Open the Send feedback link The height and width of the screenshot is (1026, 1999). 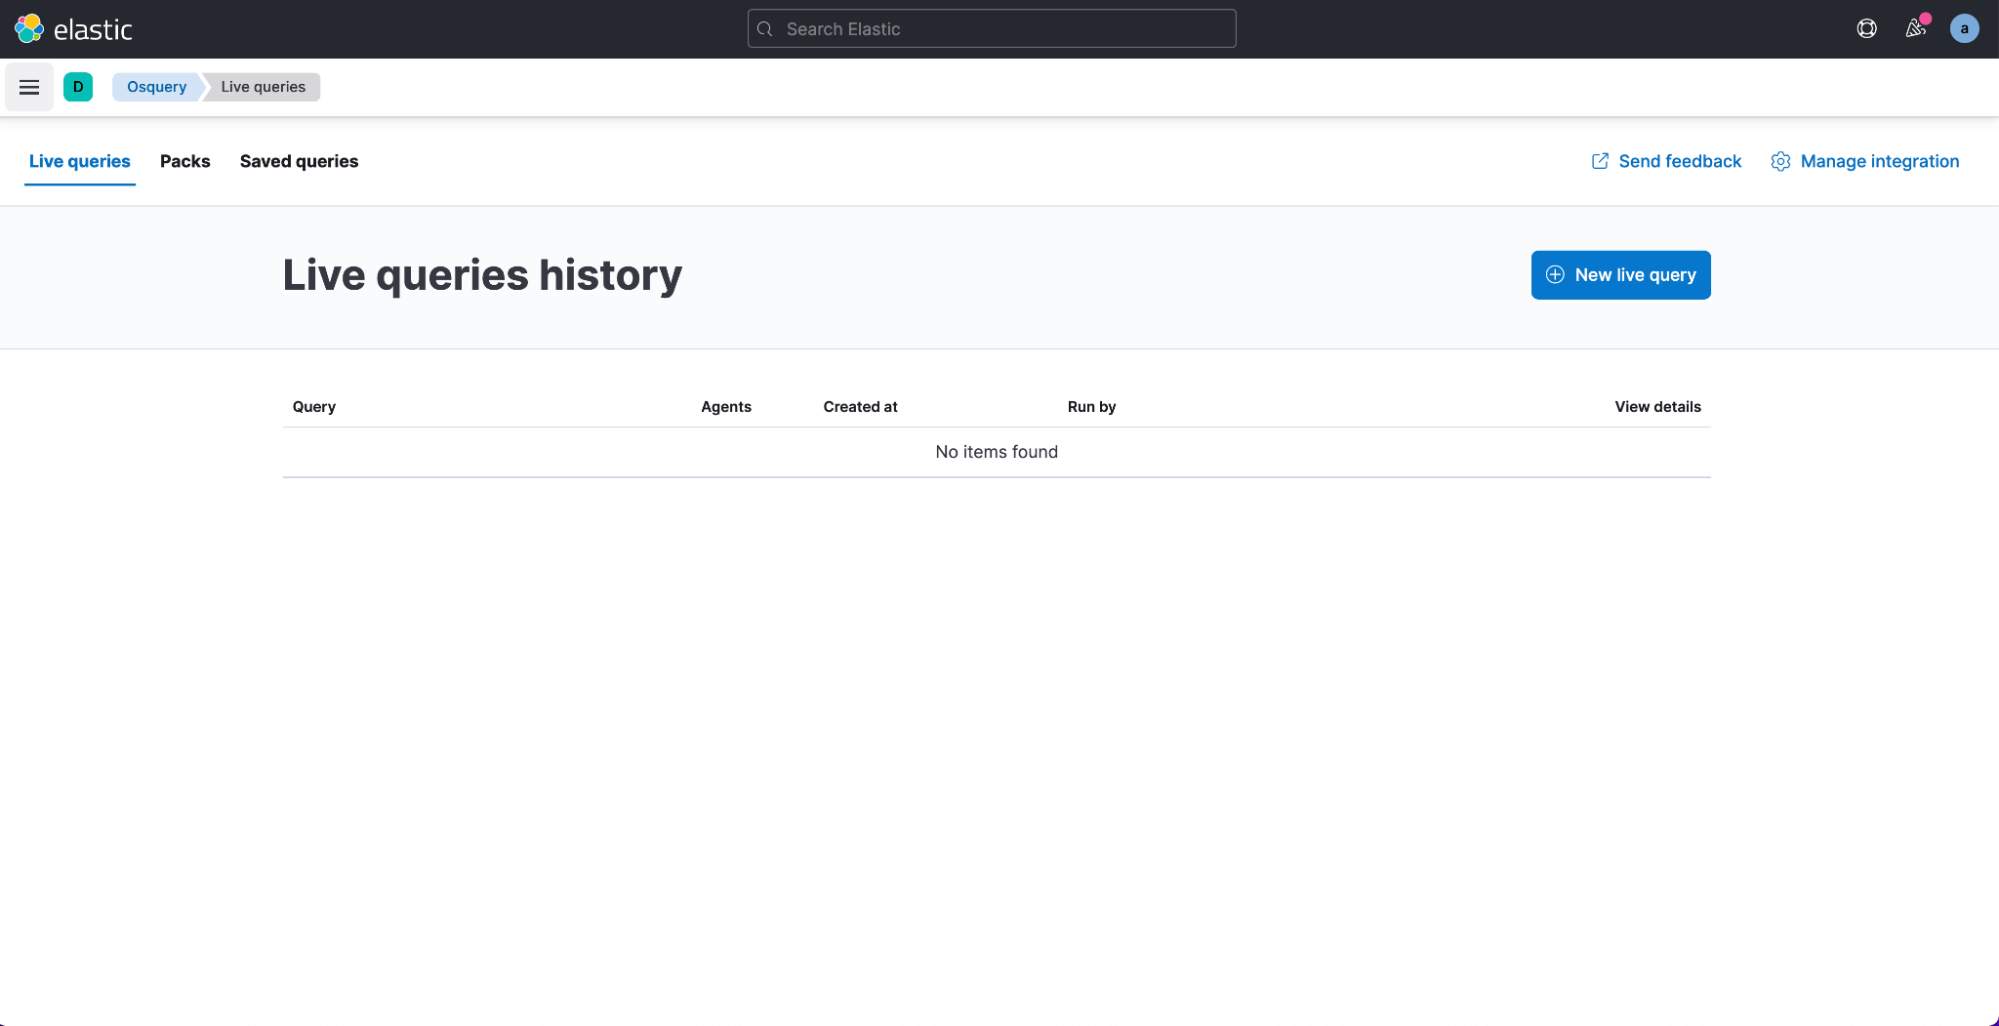[x=1666, y=161]
